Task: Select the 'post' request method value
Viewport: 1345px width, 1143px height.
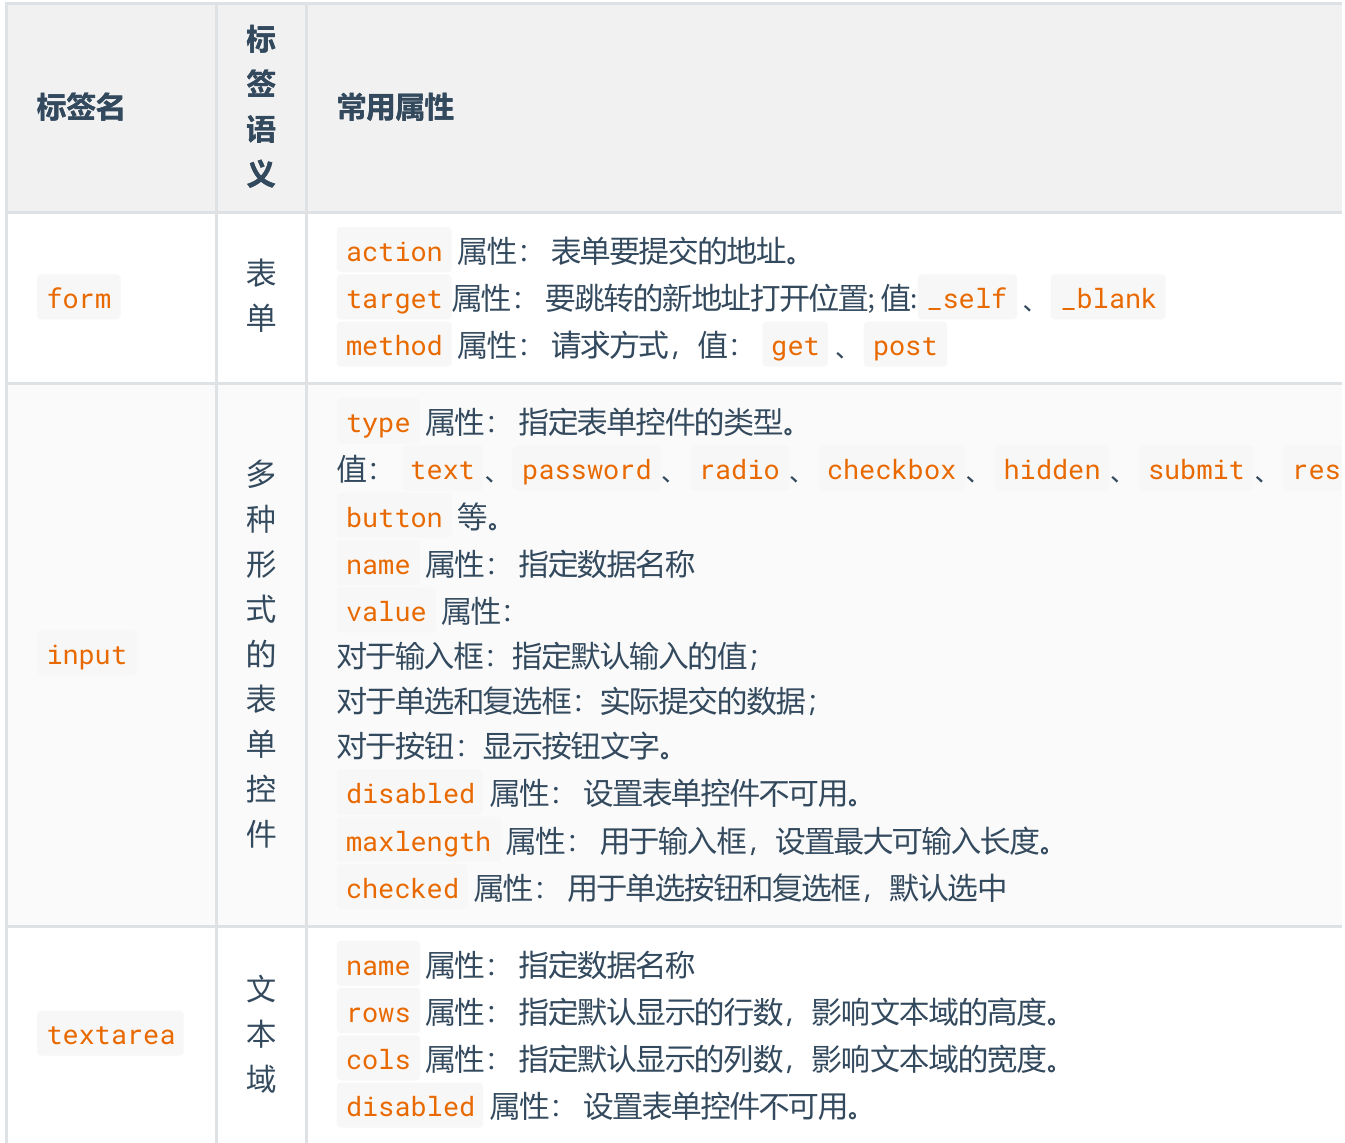Action: click(x=904, y=346)
